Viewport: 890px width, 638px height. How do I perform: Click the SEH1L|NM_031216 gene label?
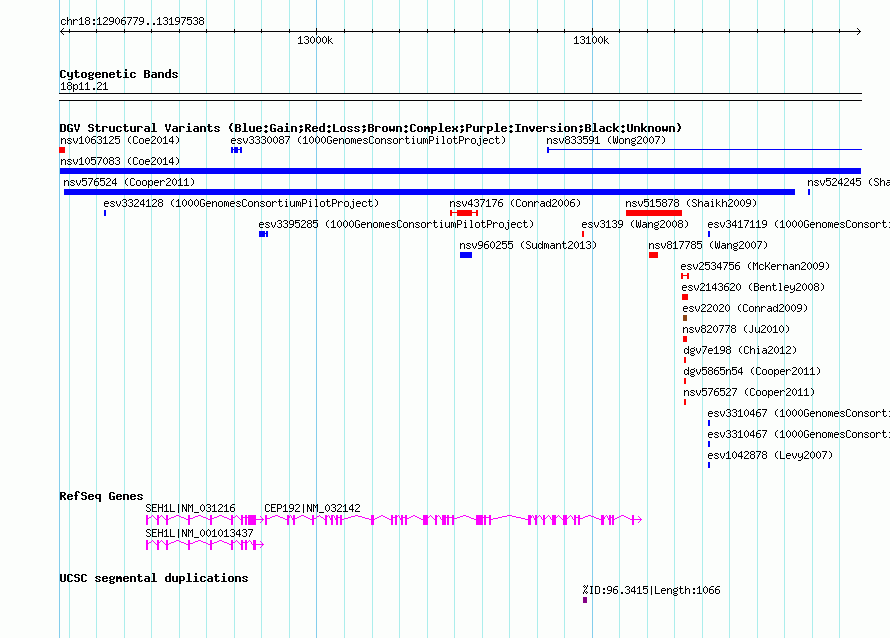[x=190, y=508]
